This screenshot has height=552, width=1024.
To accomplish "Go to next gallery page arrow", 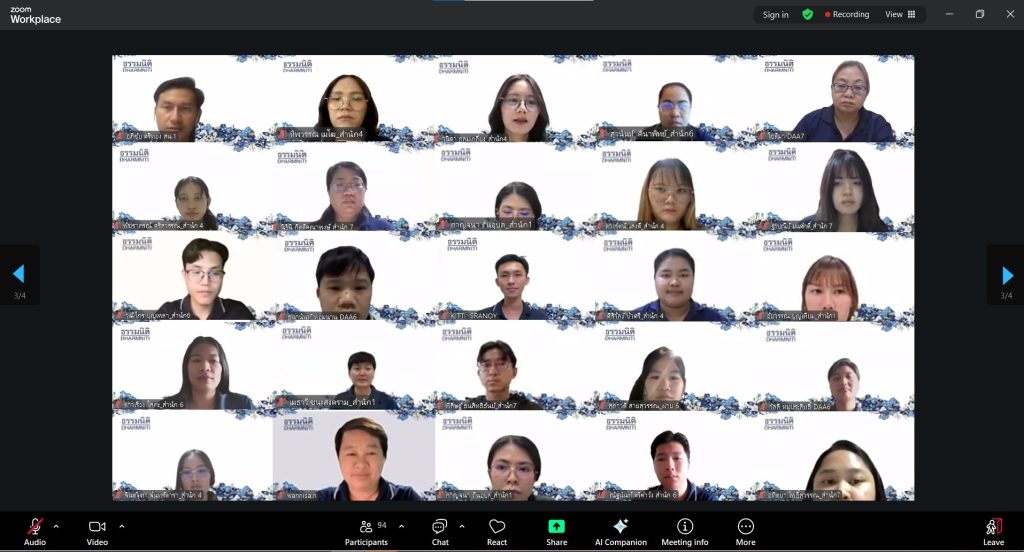I will coord(1007,275).
